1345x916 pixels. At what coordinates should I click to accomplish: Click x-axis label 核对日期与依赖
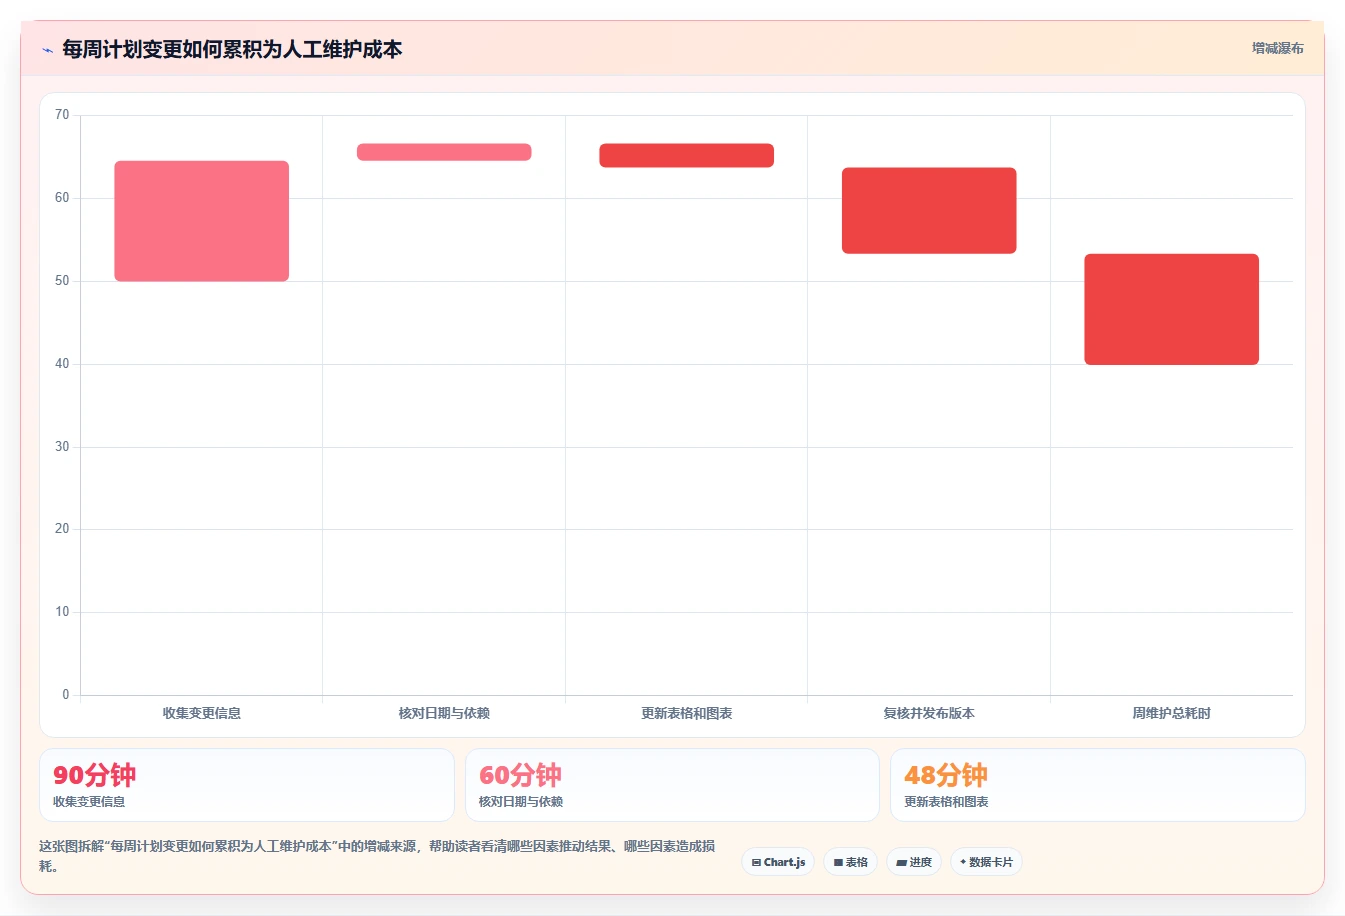tap(444, 713)
